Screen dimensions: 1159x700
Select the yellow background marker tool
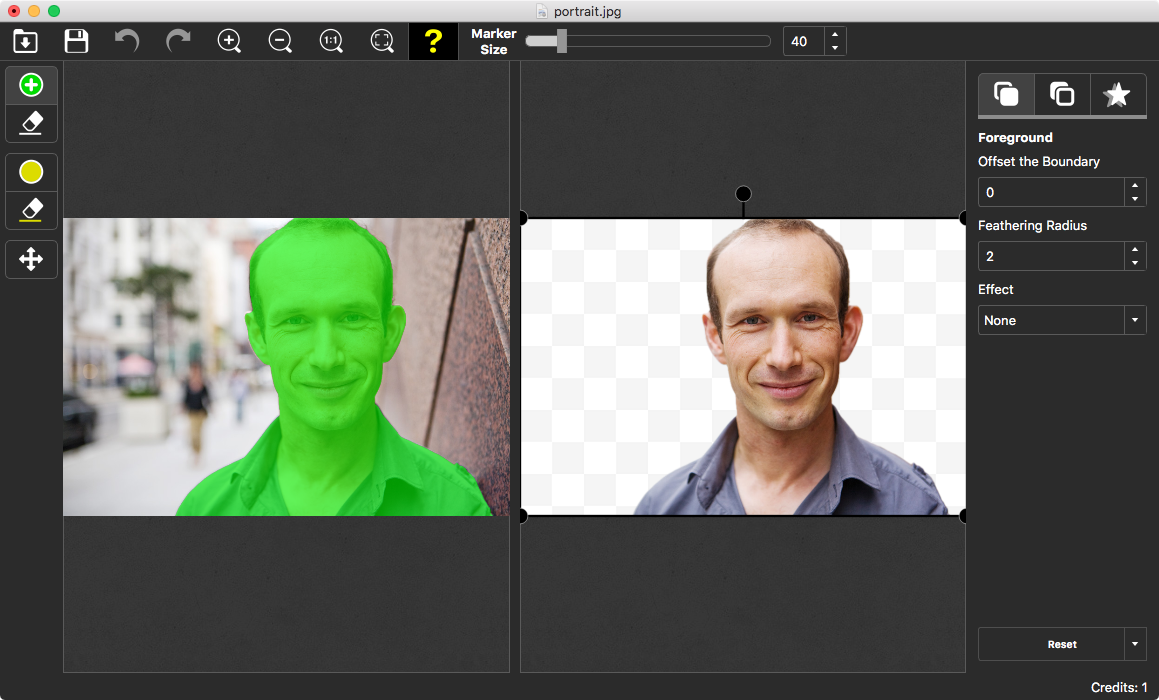[x=31, y=171]
